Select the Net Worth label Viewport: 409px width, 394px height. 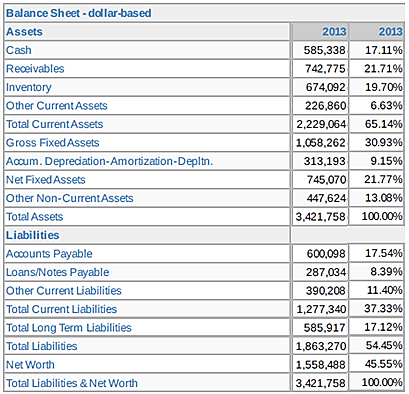[30, 365]
